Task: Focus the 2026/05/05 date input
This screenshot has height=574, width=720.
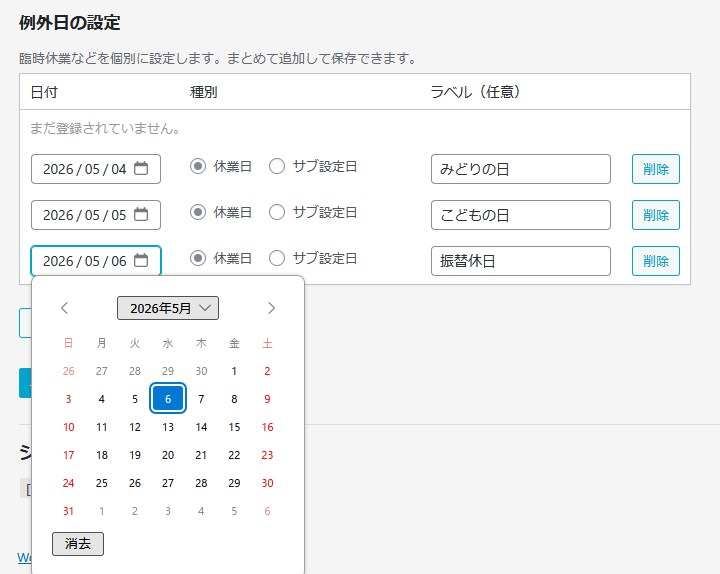Action: click(x=96, y=215)
